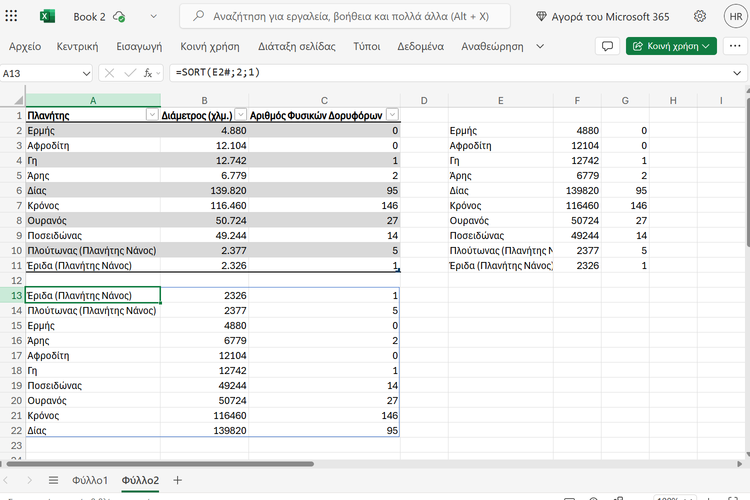
Task: Open the all sheets list icon
Action: (x=54, y=481)
